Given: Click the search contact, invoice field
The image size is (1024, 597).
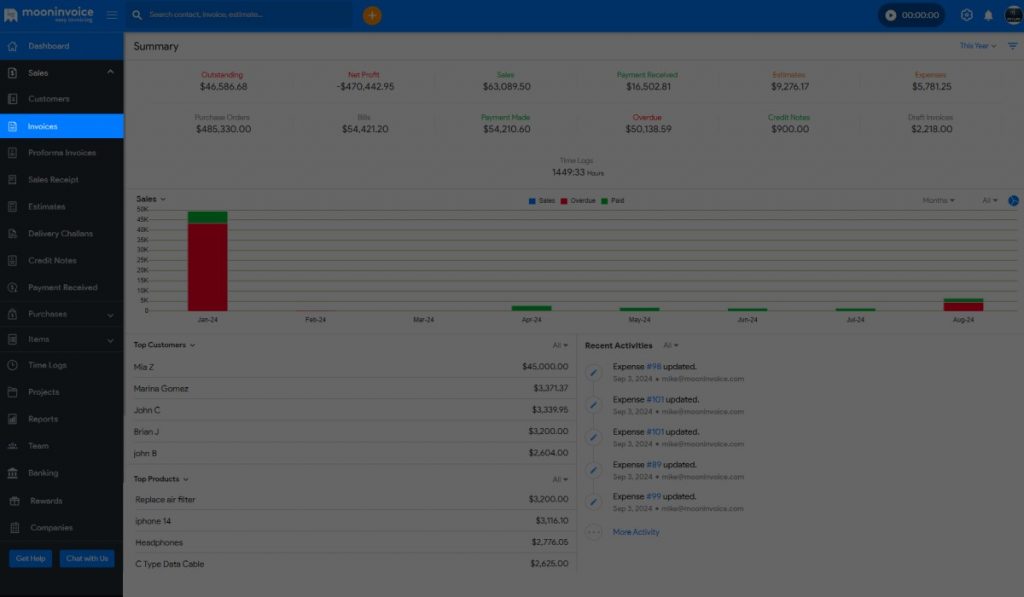Looking at the screenshot, I should pos(240,15).
